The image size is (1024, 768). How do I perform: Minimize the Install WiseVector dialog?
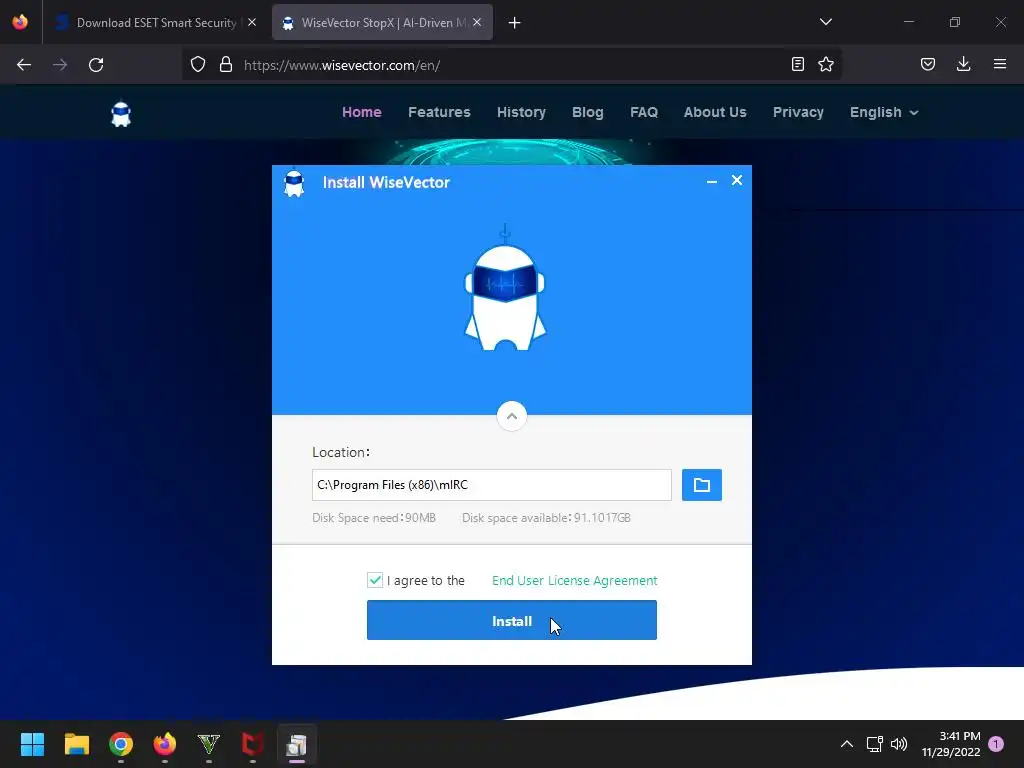[x=712, y=181]
